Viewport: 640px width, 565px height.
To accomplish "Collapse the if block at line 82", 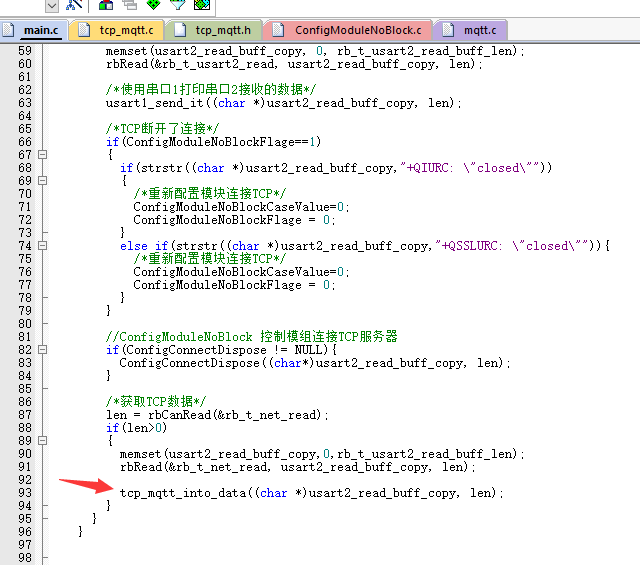I will coord(42,350).
